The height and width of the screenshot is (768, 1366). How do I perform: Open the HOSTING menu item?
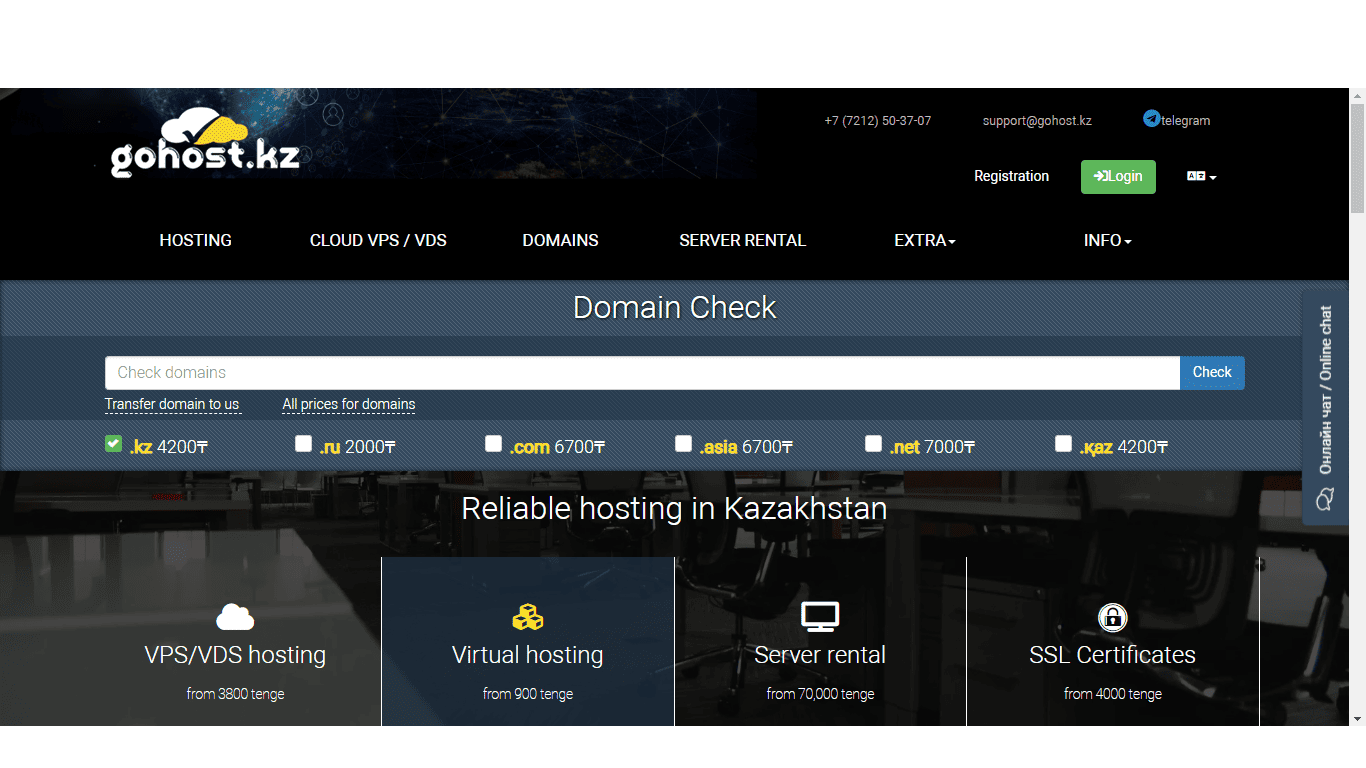point(195,240)
